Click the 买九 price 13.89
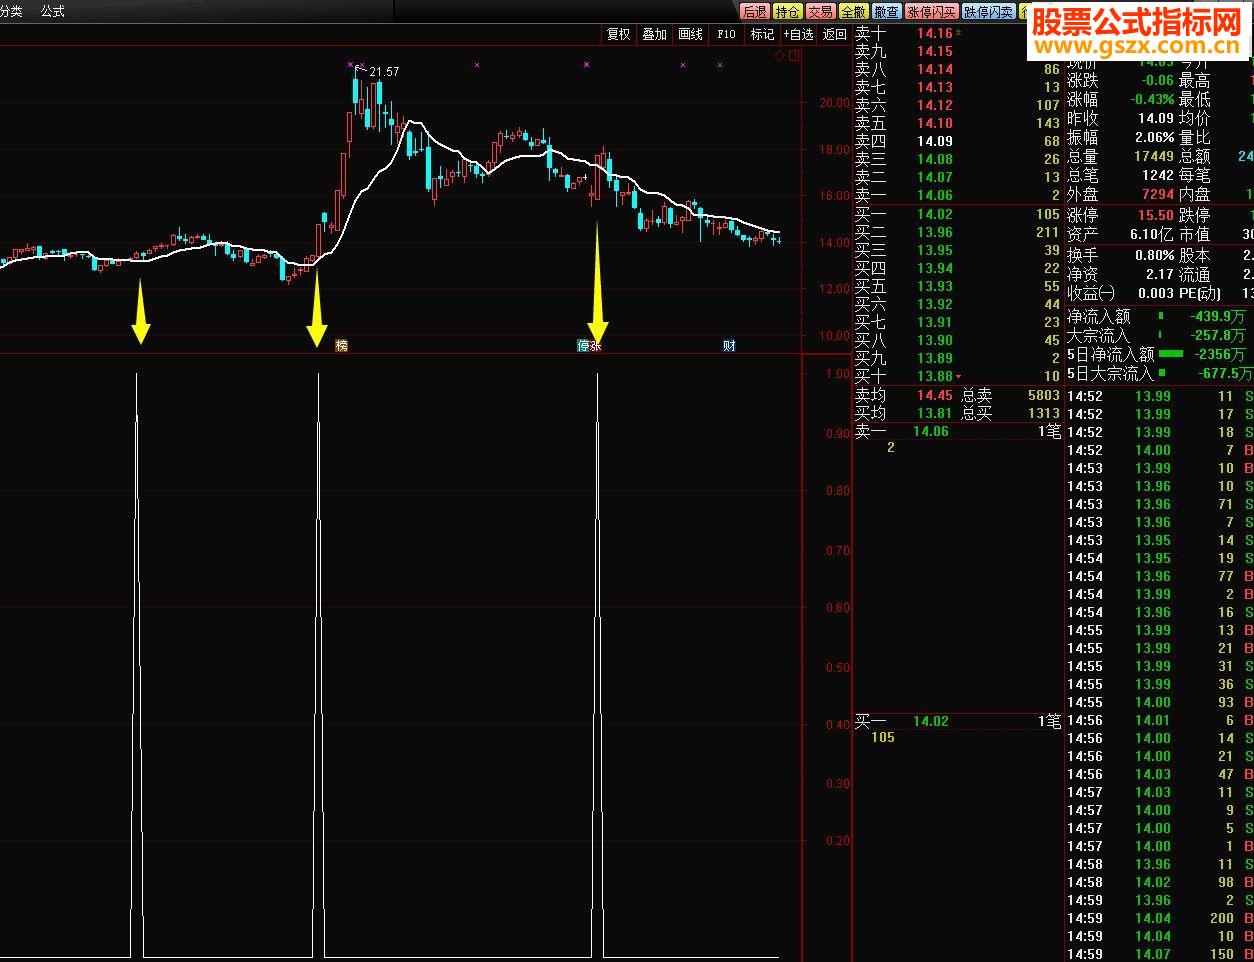 coord(935,358)
